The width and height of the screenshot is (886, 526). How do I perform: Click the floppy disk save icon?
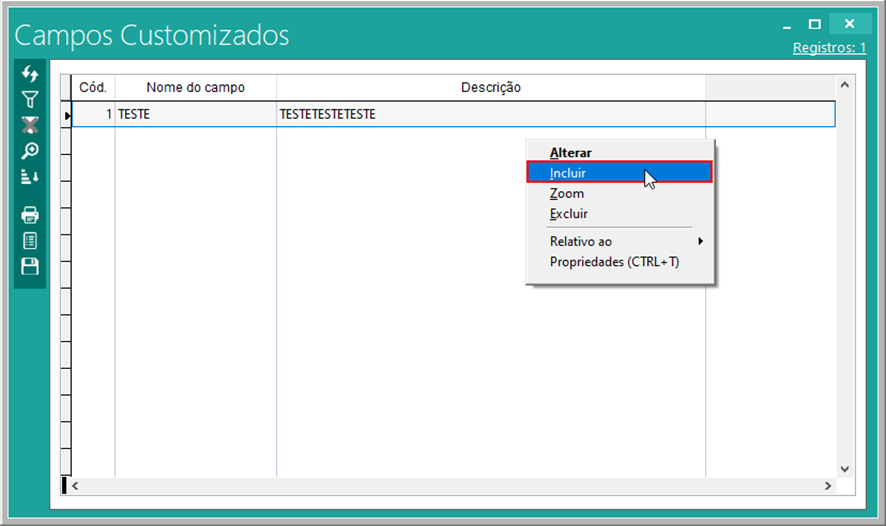pyautogui.click(x=30, y=266)
